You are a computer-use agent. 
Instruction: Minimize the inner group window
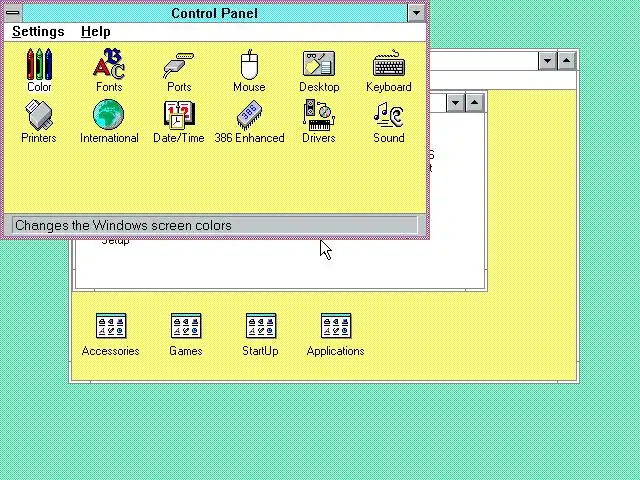(456, 102)
